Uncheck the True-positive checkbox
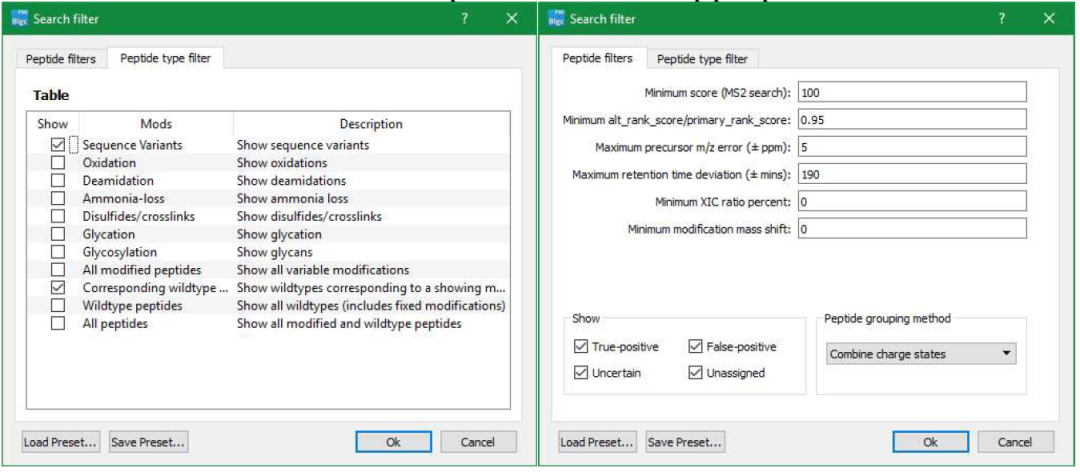The height and width of the screenshot is (472, 1080). click(x=581, y=347)
